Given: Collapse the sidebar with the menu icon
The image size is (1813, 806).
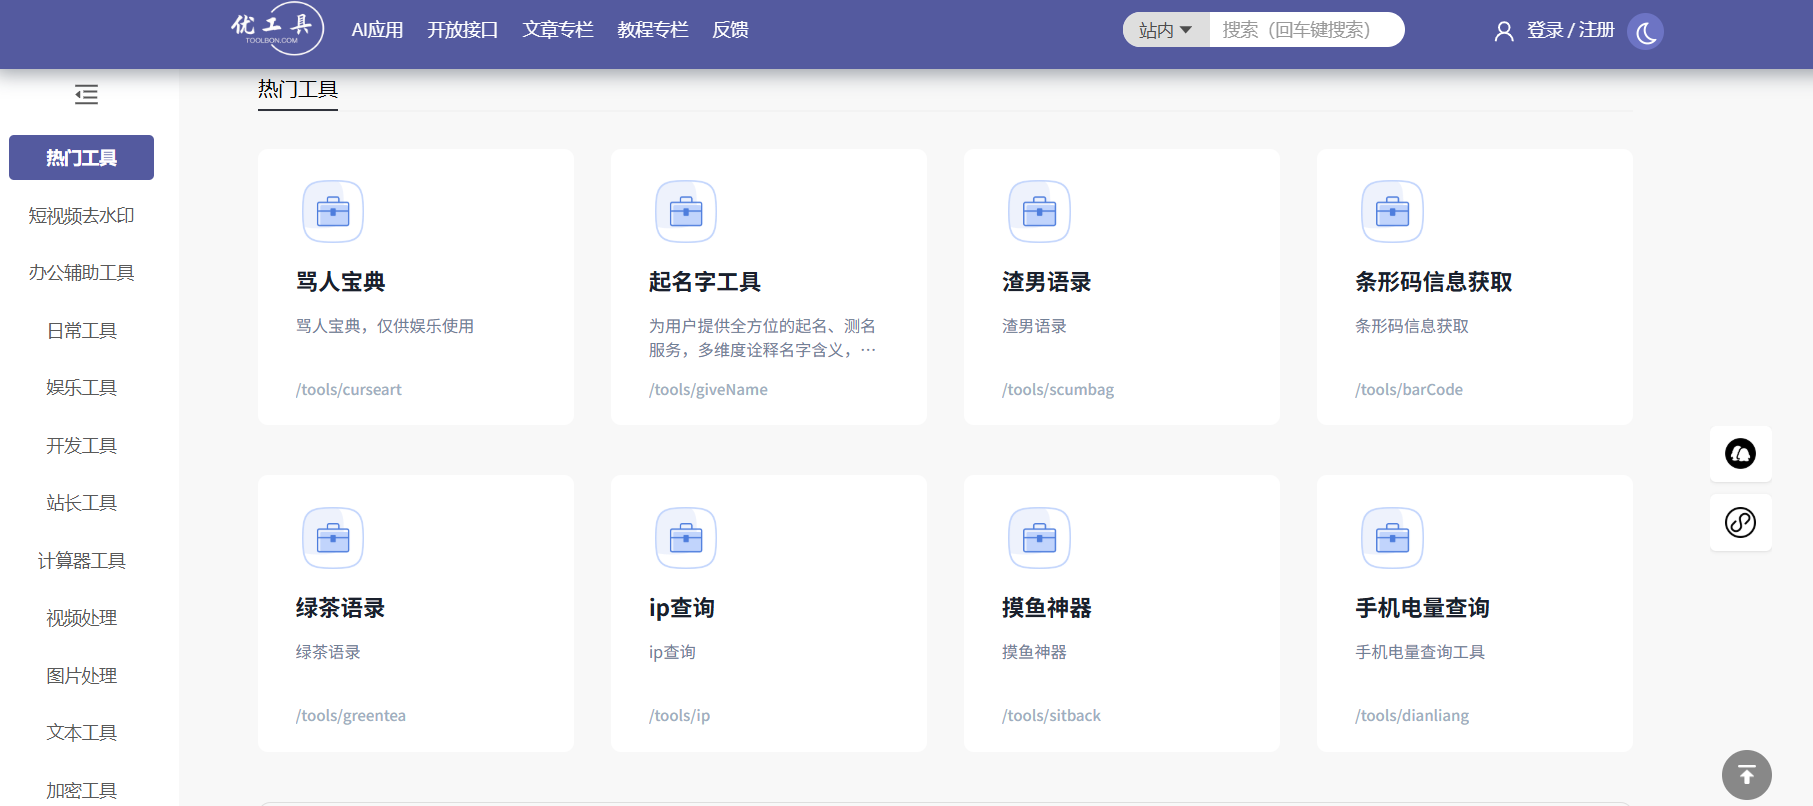Looking at the screenshot, I should 86,95.
